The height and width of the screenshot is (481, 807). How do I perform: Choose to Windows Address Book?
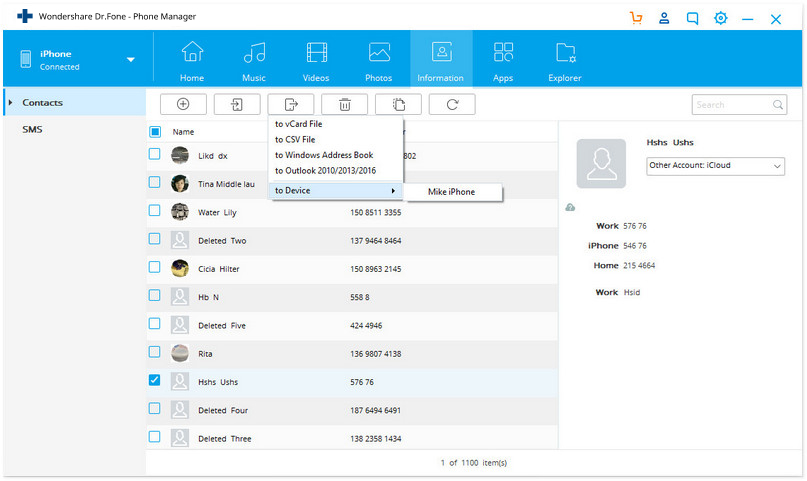[x=324, y=155]
